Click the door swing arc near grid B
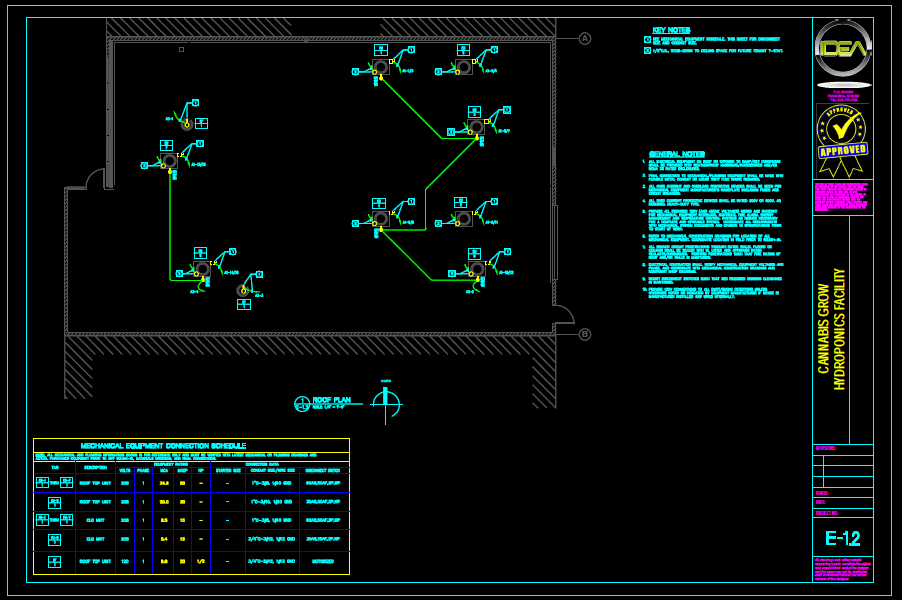 [x=564, y=314]
